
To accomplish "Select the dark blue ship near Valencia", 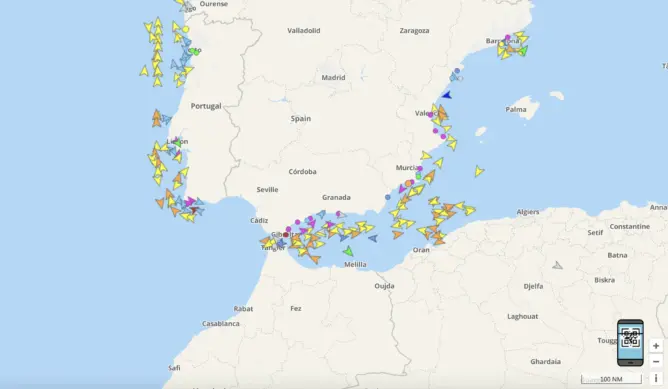I will pos(446,95).
